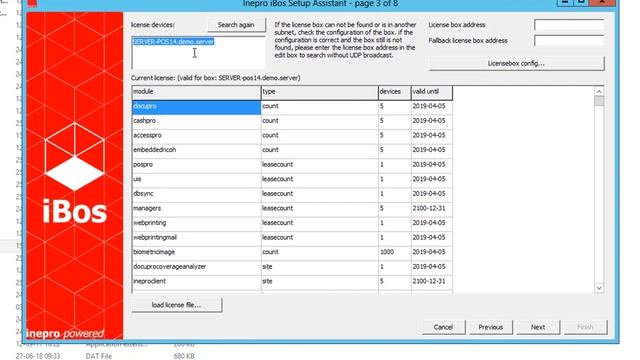Select the cashpro module row
The image size is (640, 360).
[x=292, y=121]
